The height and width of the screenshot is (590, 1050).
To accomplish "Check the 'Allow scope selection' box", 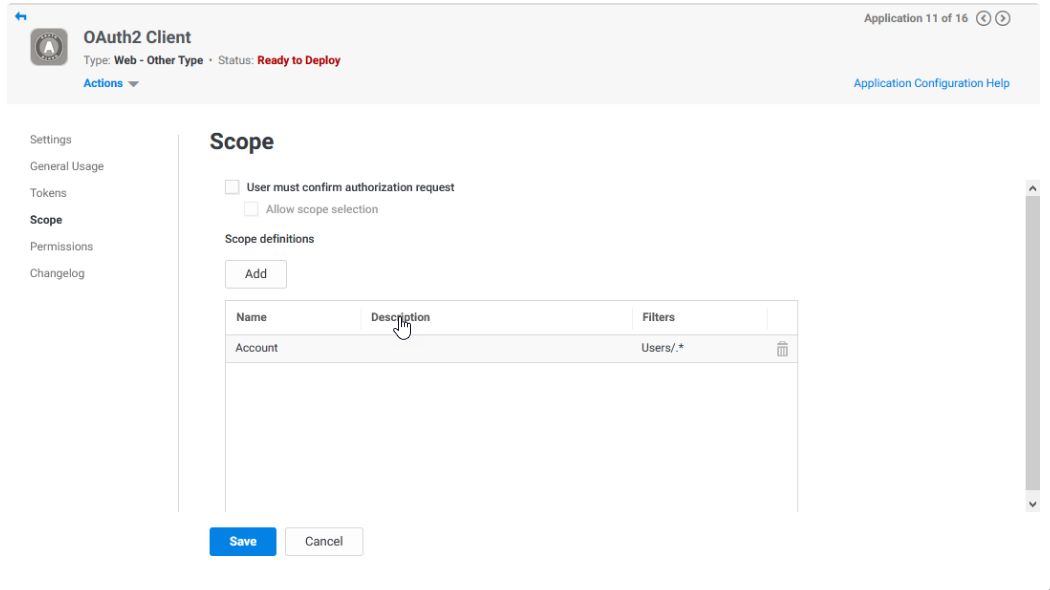I will point(251,208).
